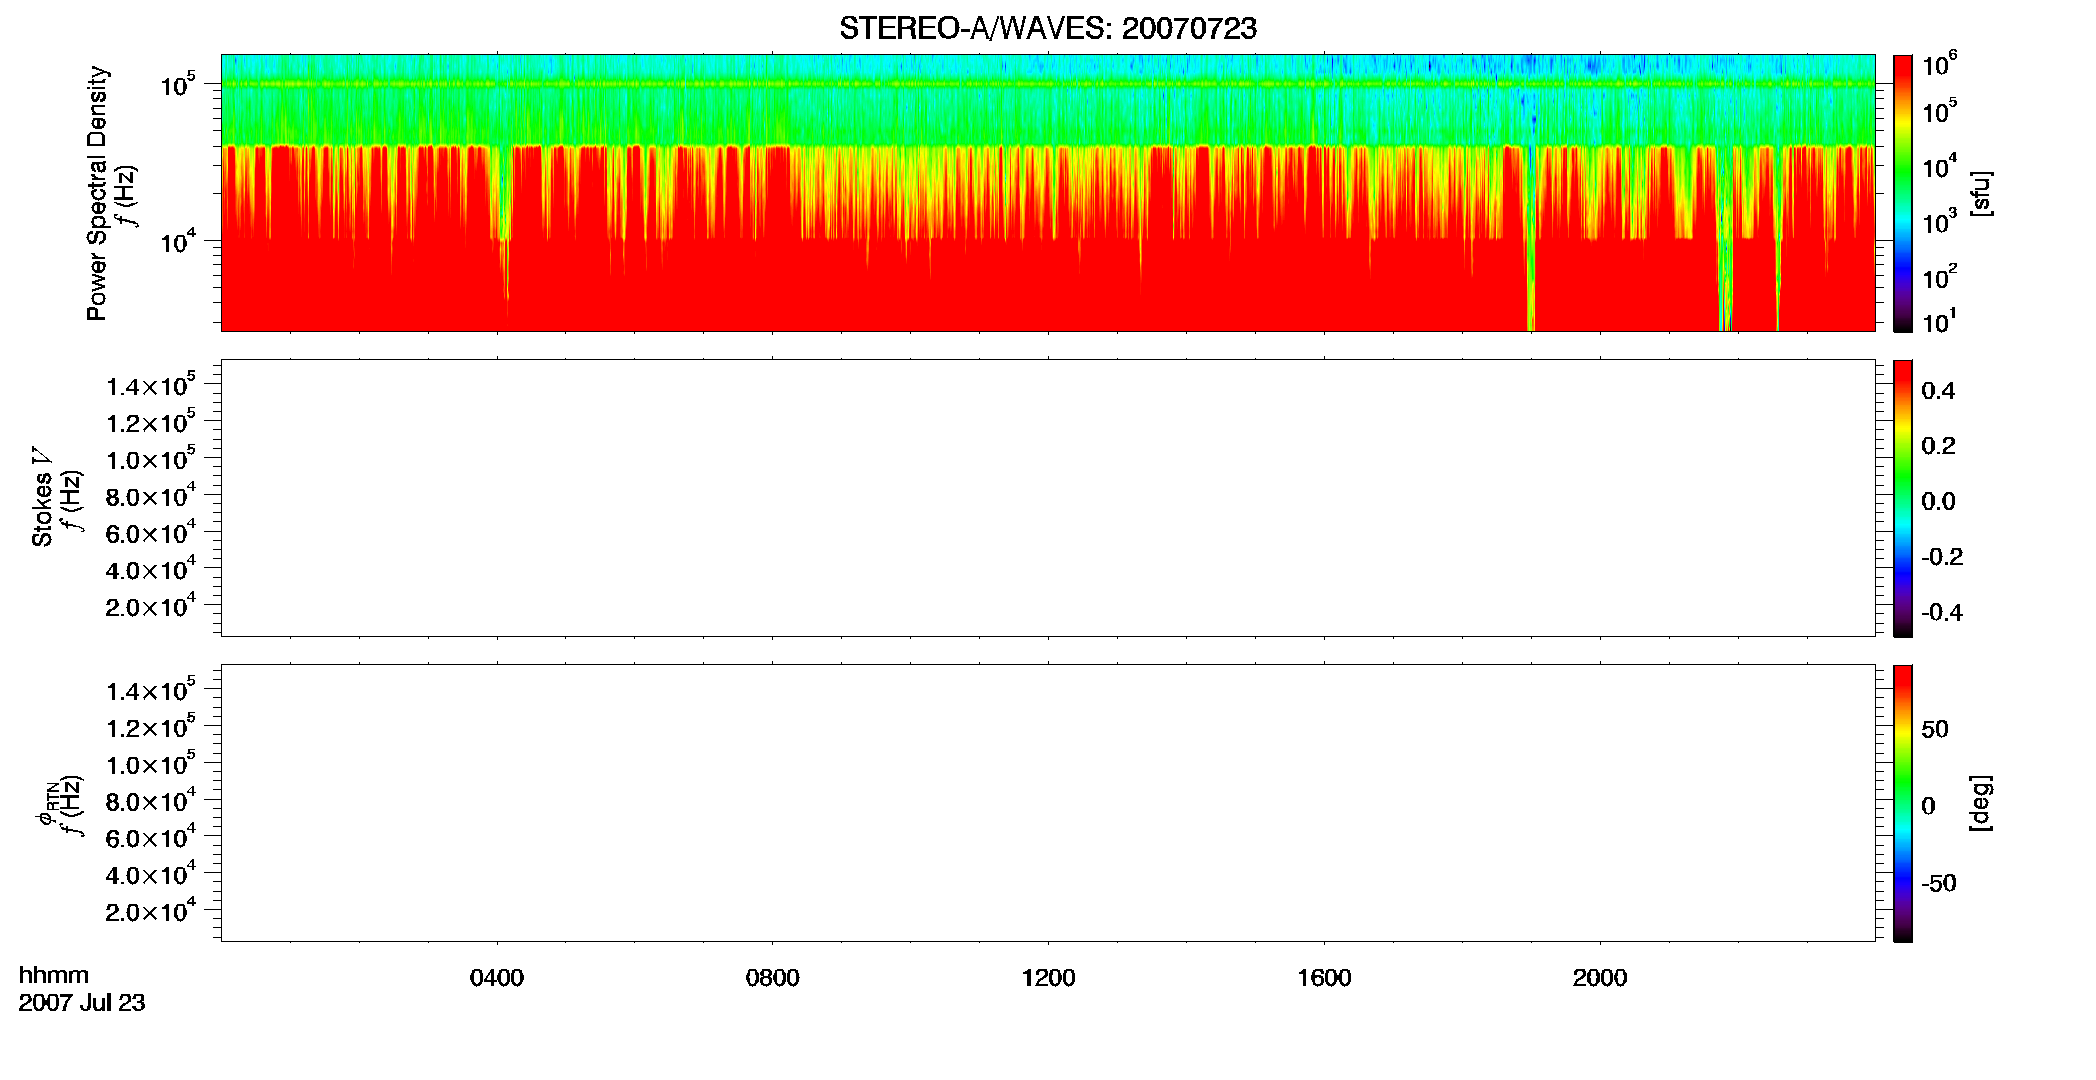This screenshot has height=1080, width=2096.
Task: Click the 0.4 tick label on Stokes colorbar
Action: 1938,391
